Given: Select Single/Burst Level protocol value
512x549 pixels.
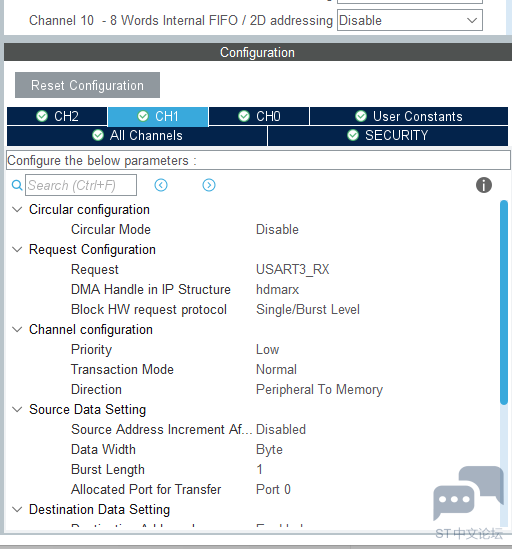Looking at the screenshot, I should pos(307,310).
